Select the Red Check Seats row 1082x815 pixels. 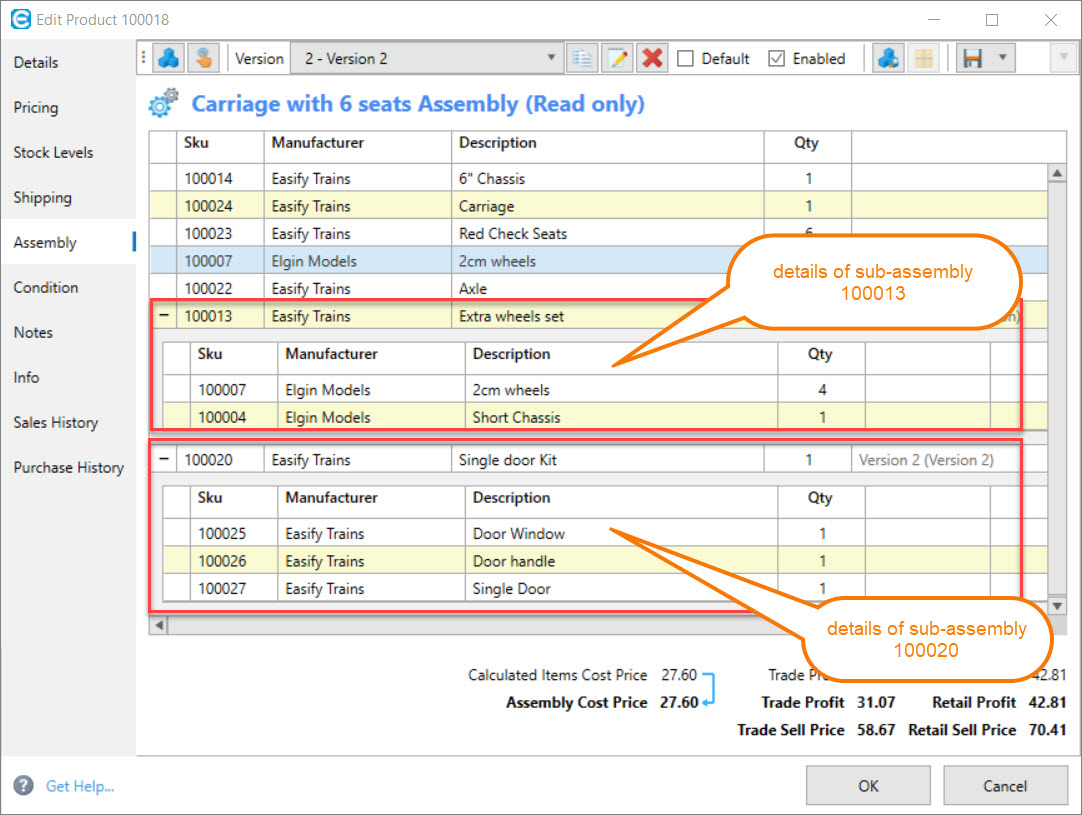pyautogui.click(x=598, y=233)
